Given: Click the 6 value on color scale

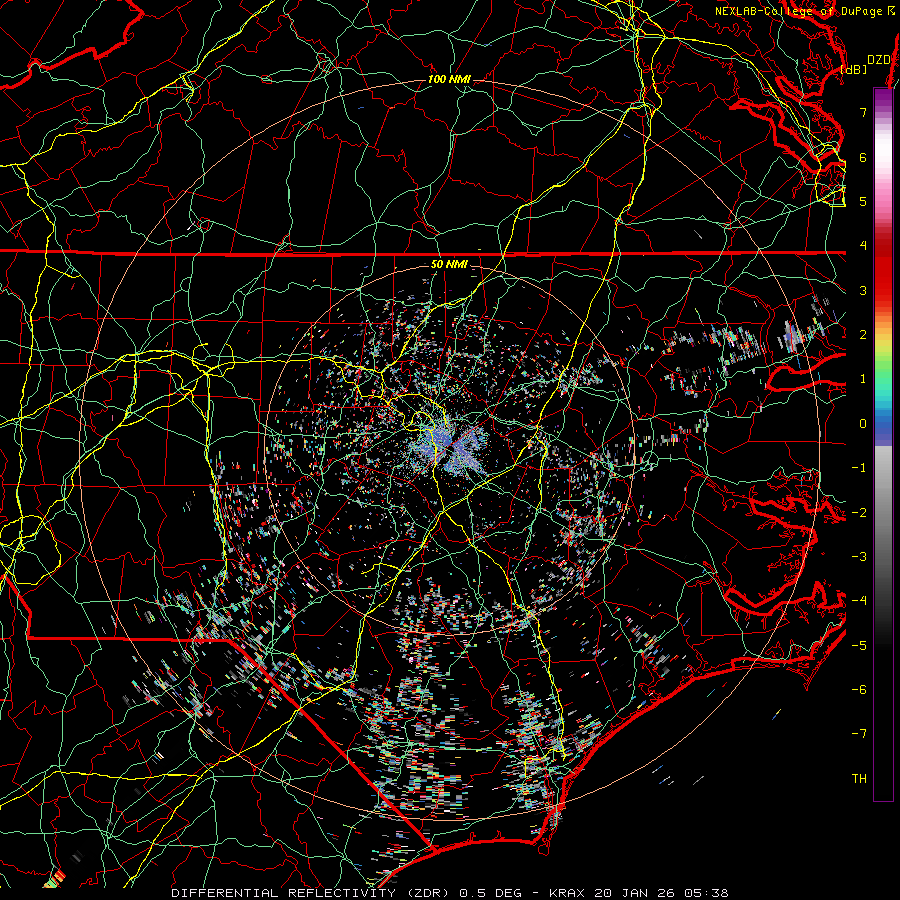Looking at the screenshot, I should pos(863,157).
